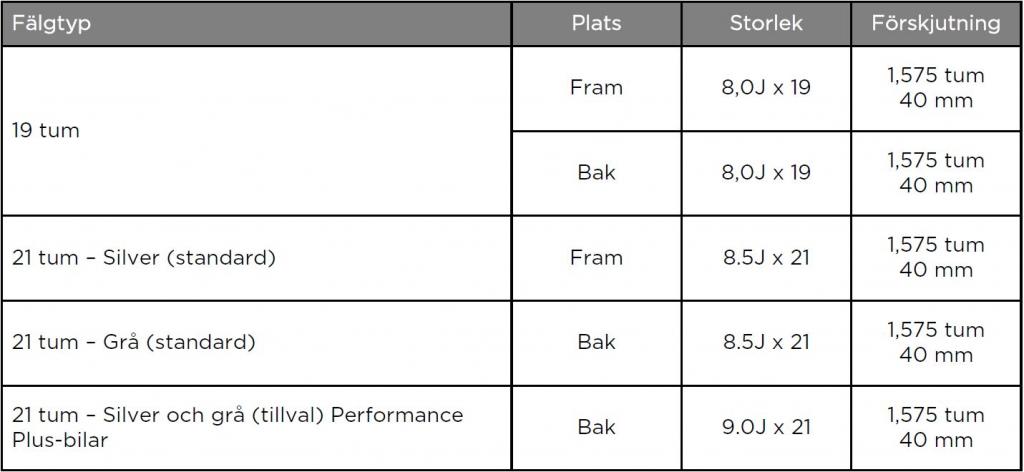This screenshot has height=472, width=1024.
Task: Click the Performance Plus-bilar wheel type cell
Action: [257, 428]
